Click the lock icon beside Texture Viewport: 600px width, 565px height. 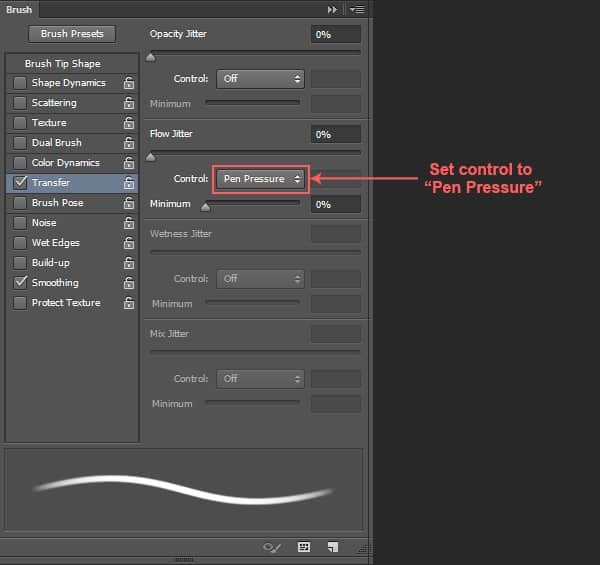[x=129, y=122]
